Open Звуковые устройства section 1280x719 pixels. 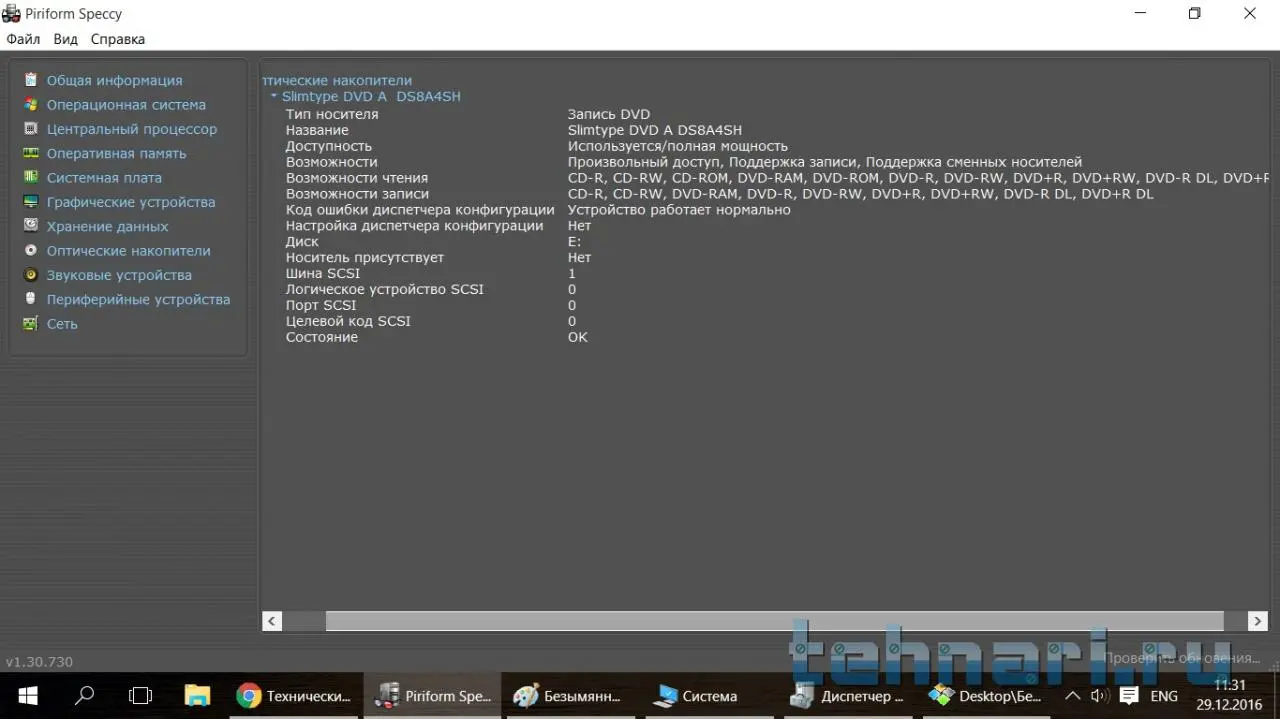(x=119, y=275)
